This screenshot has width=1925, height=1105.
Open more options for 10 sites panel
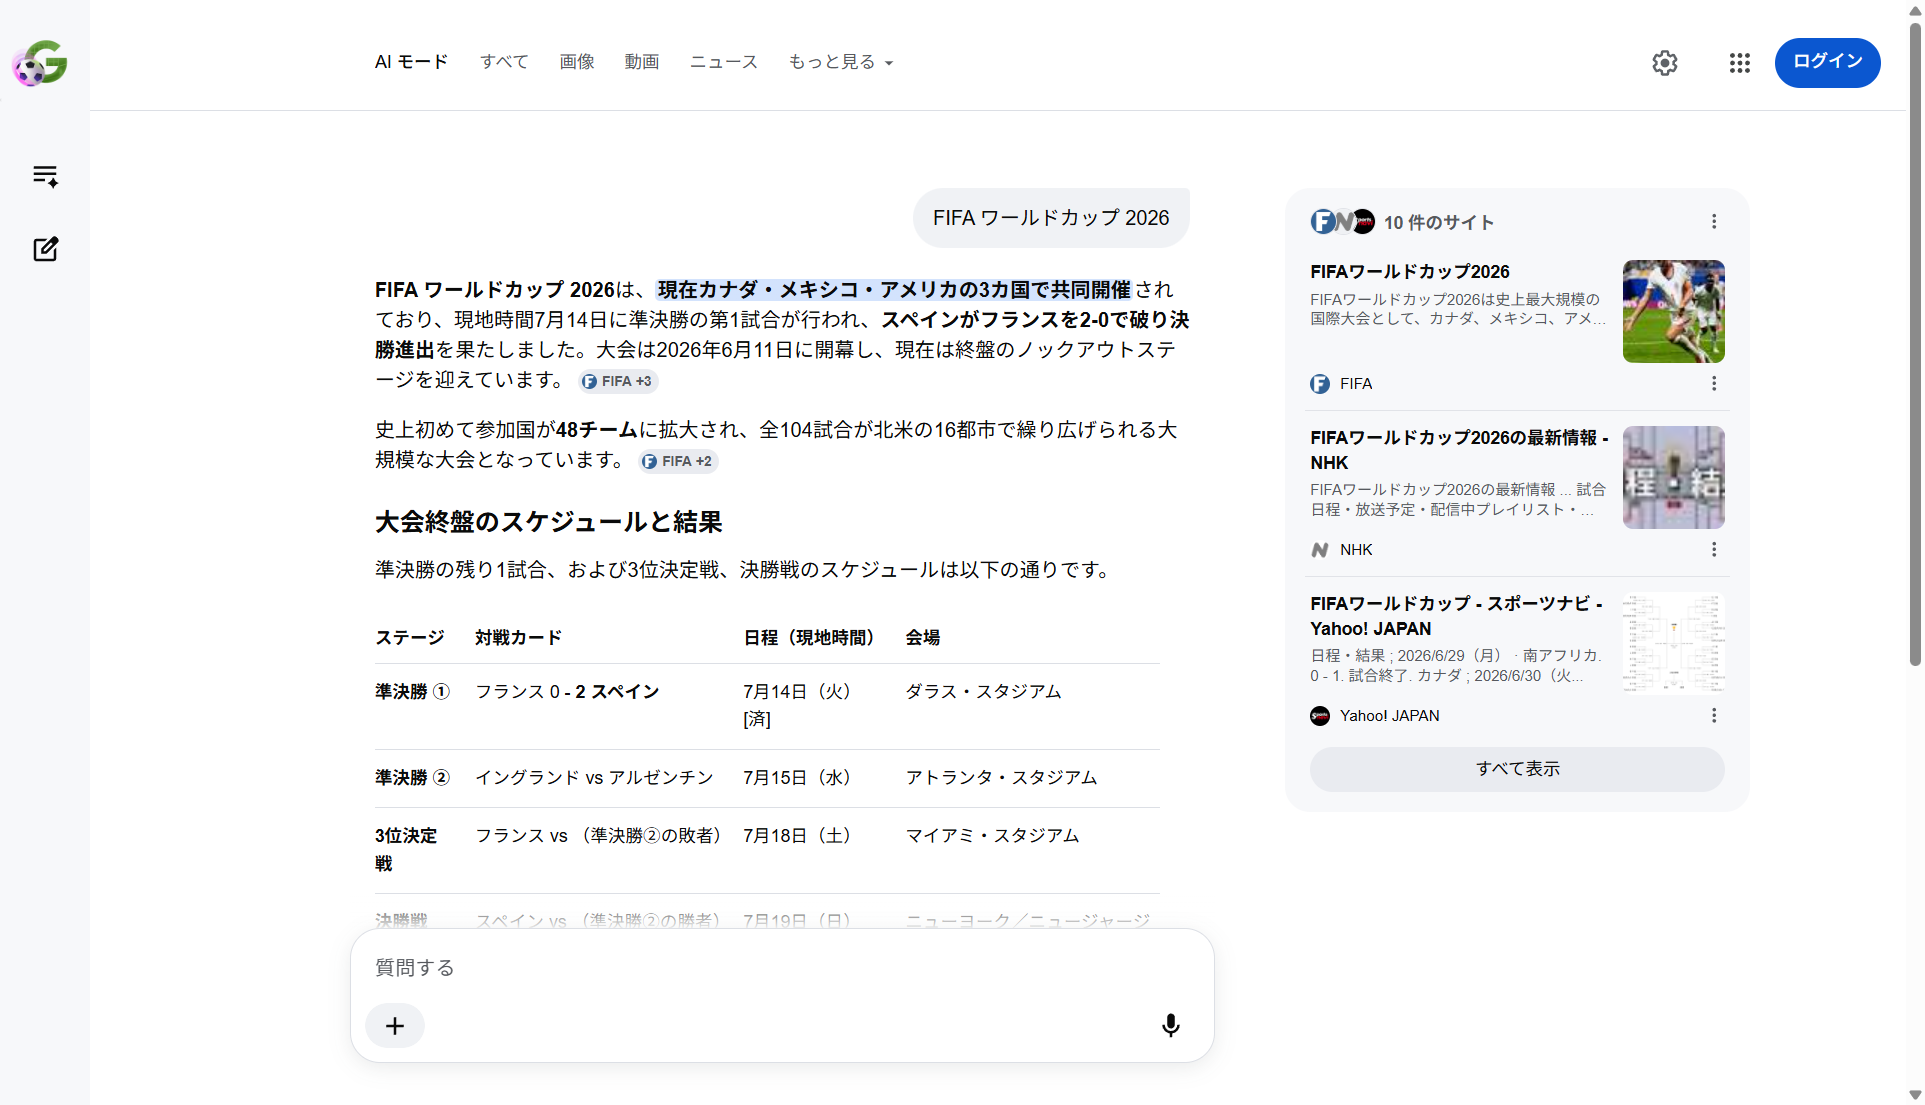[x=1713, y=221]
